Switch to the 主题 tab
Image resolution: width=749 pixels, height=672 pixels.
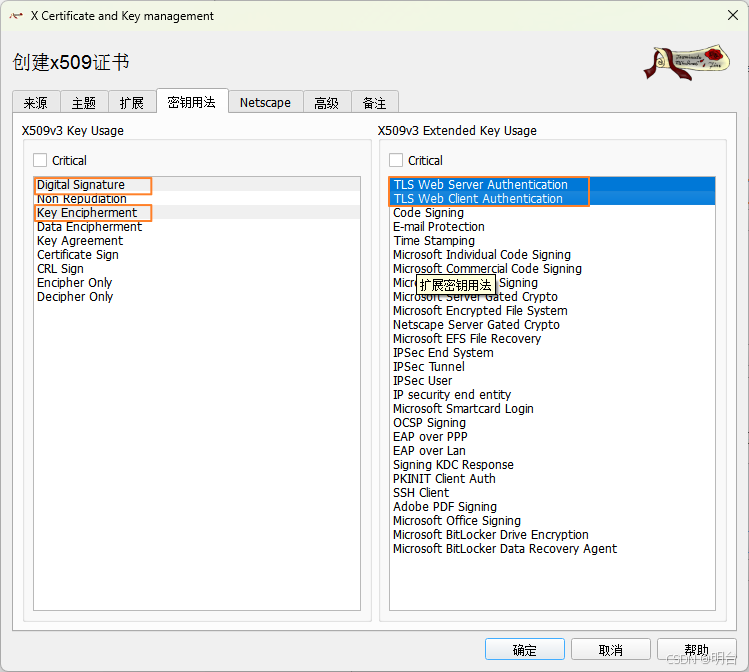tap(84, 102)
